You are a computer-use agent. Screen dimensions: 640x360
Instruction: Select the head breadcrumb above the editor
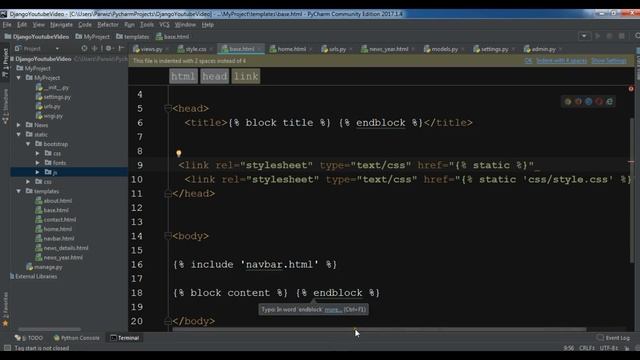coord(214,76)
